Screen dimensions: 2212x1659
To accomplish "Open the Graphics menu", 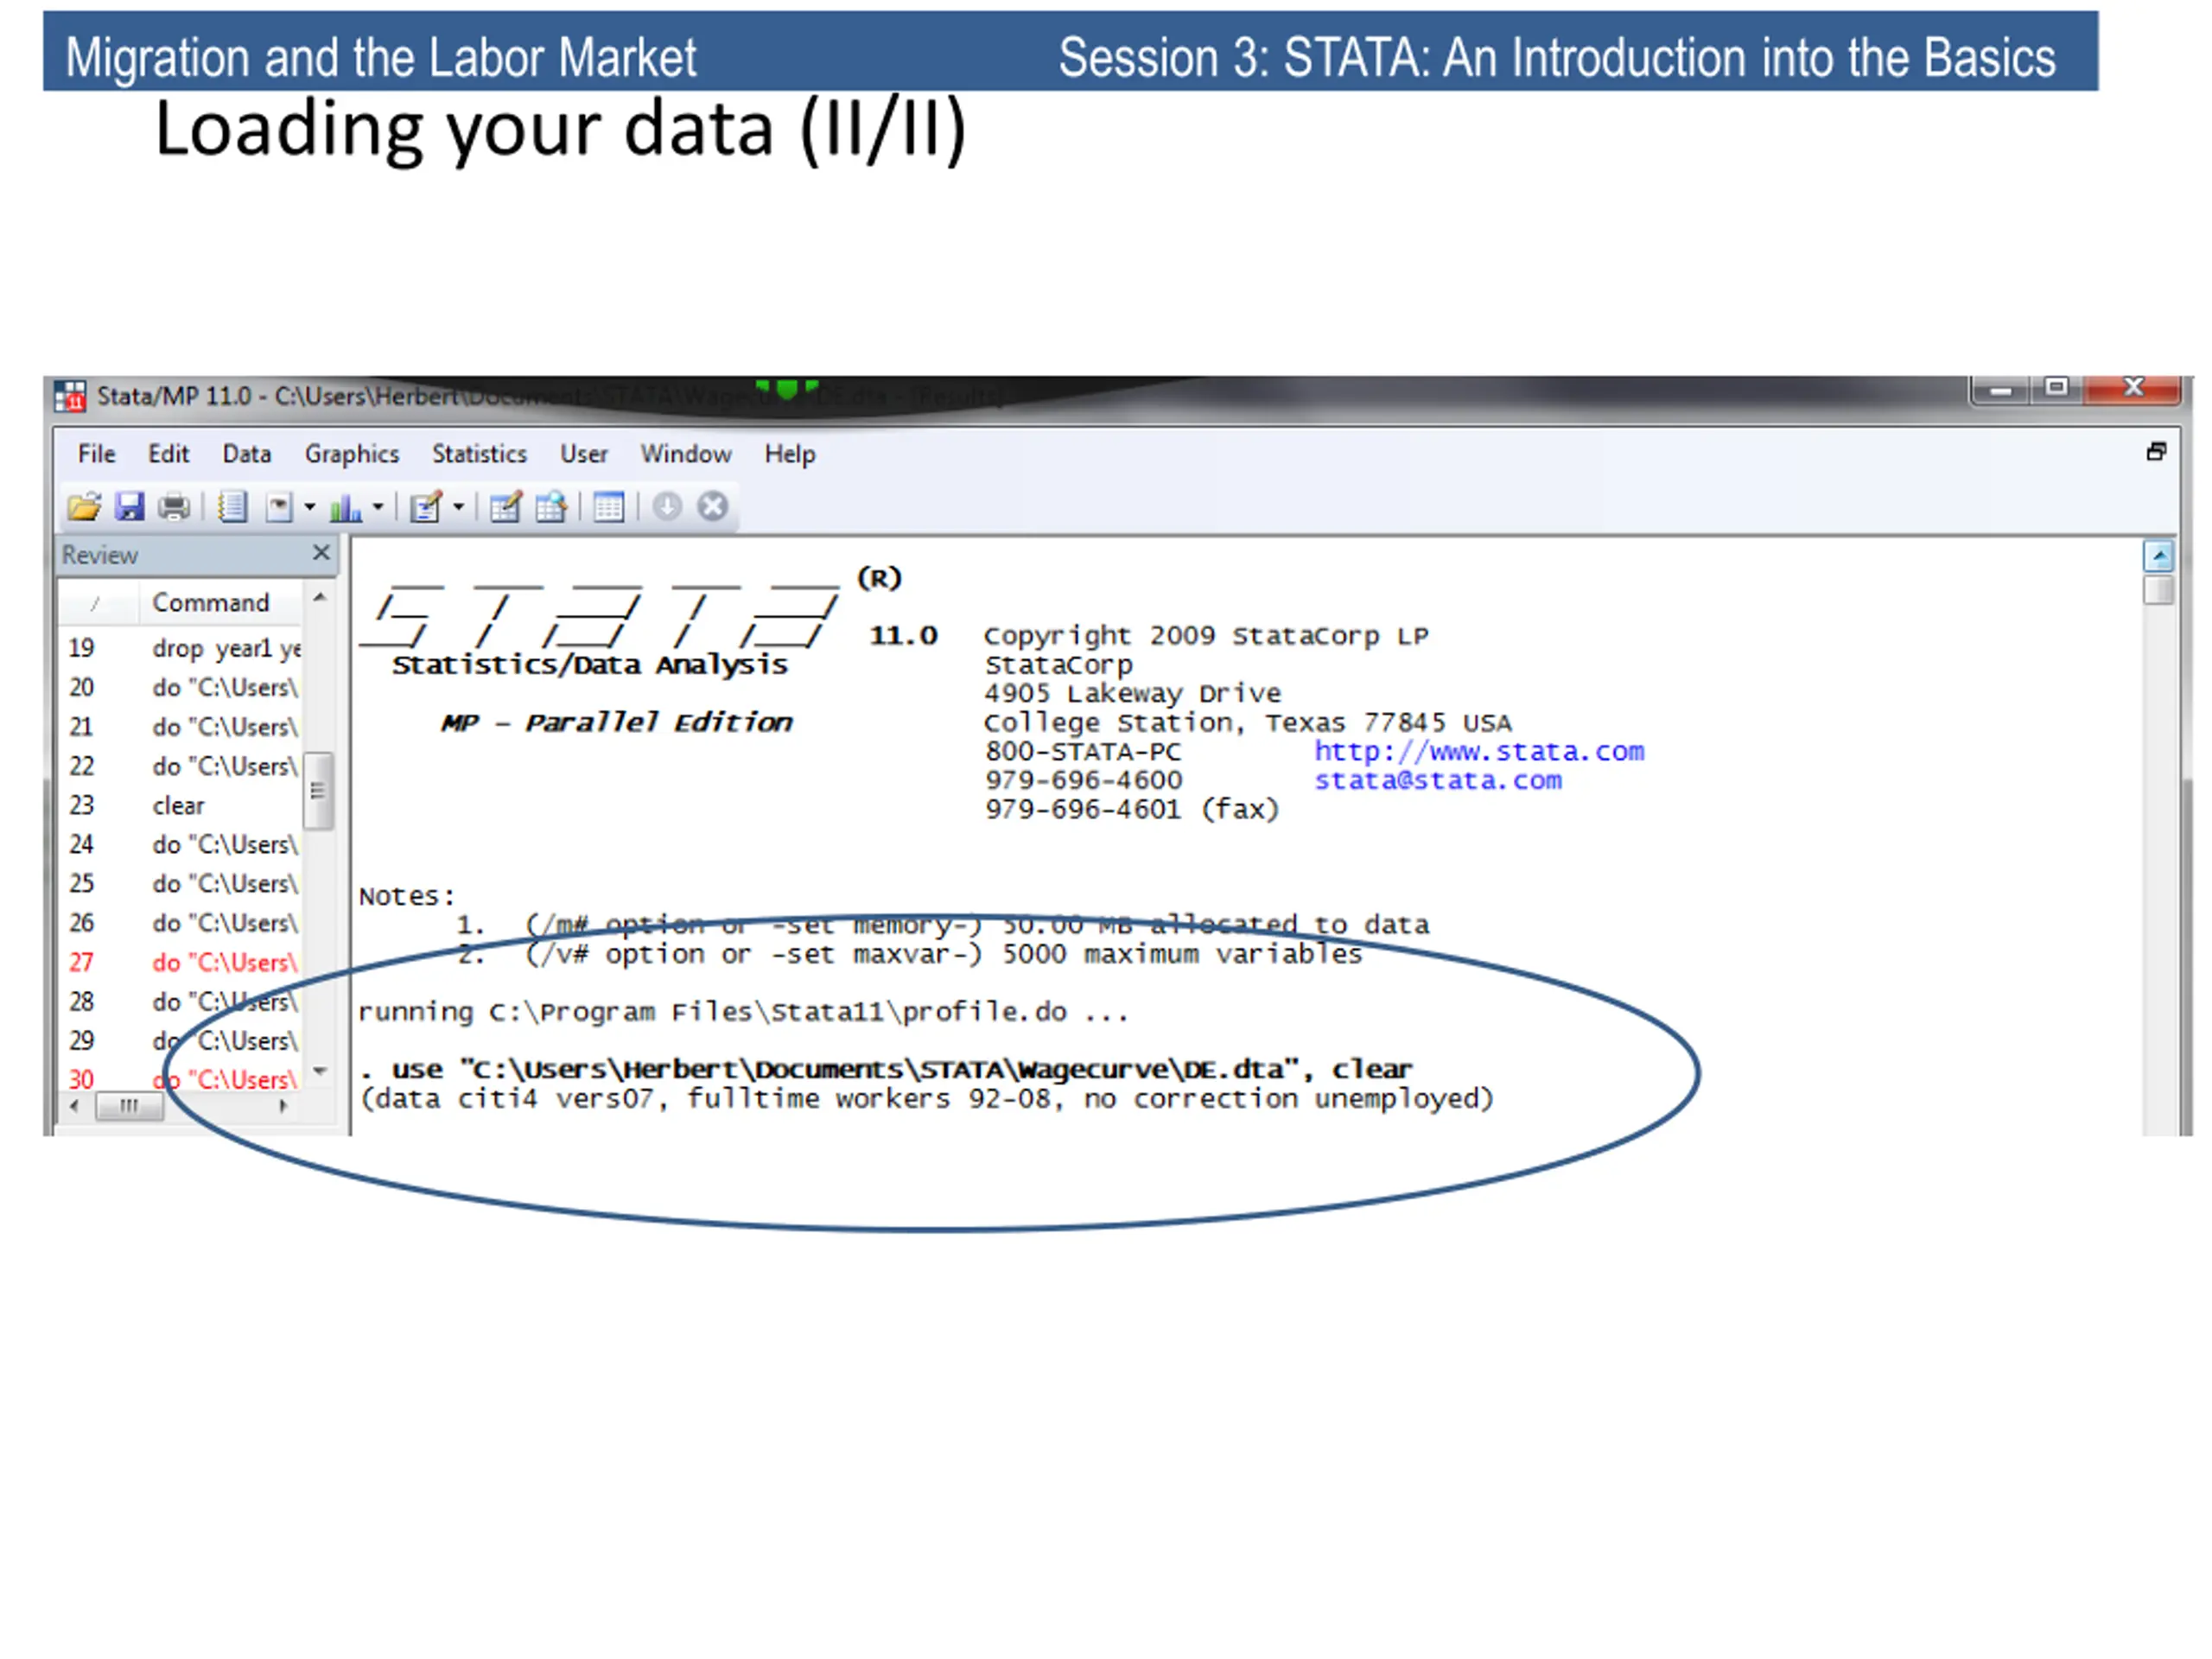I will pos(352,454).
